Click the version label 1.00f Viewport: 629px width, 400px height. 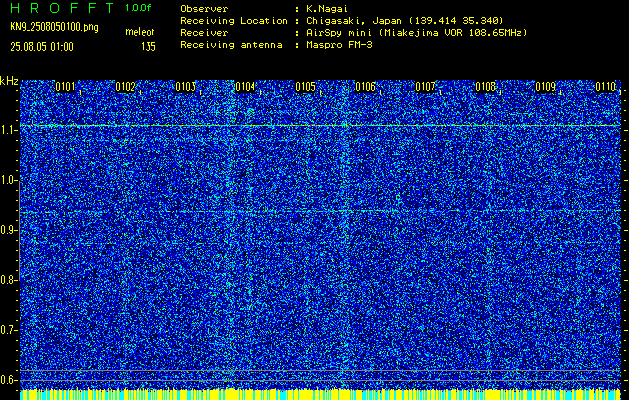[138, 8]
